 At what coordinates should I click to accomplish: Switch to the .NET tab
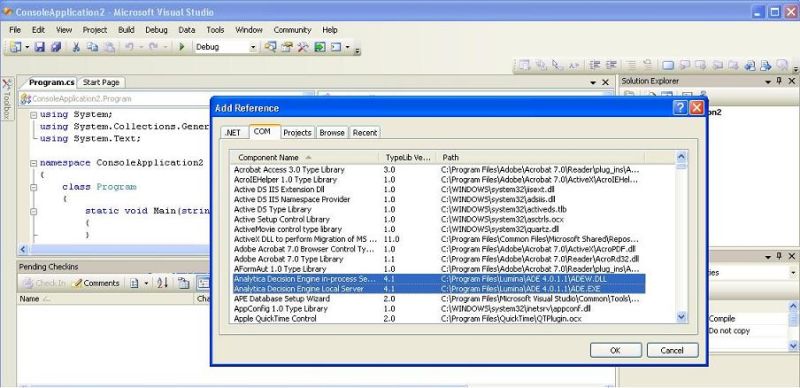(x=233, y=132)
